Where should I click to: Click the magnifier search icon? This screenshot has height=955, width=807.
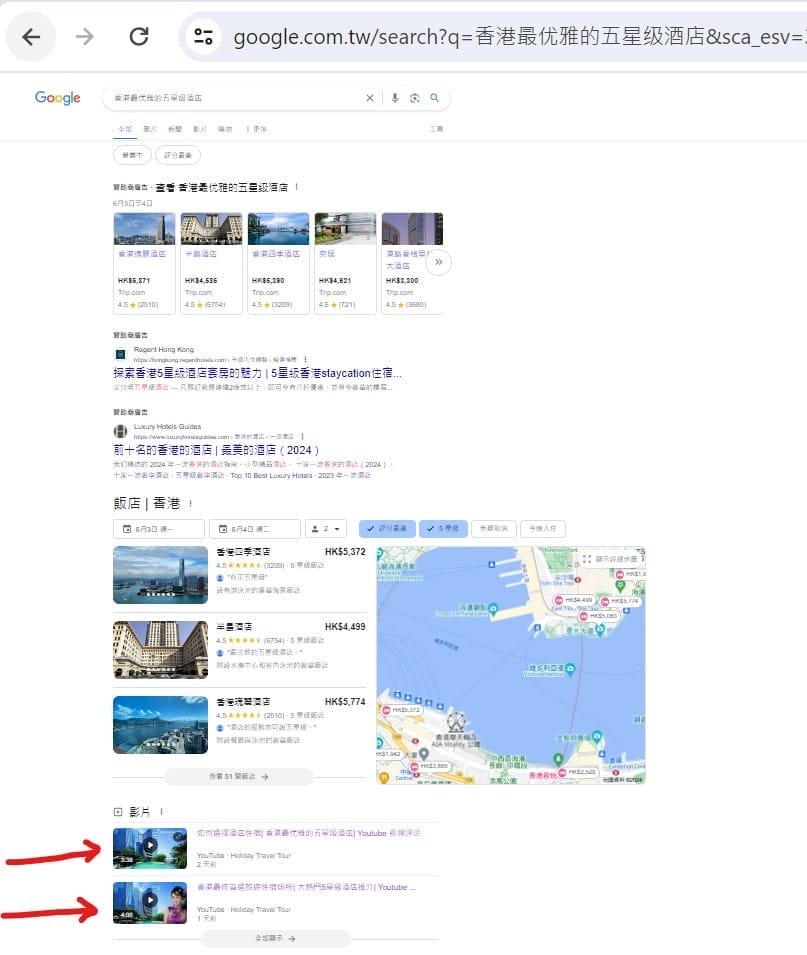pyautogui.click(x=434, y=98)
